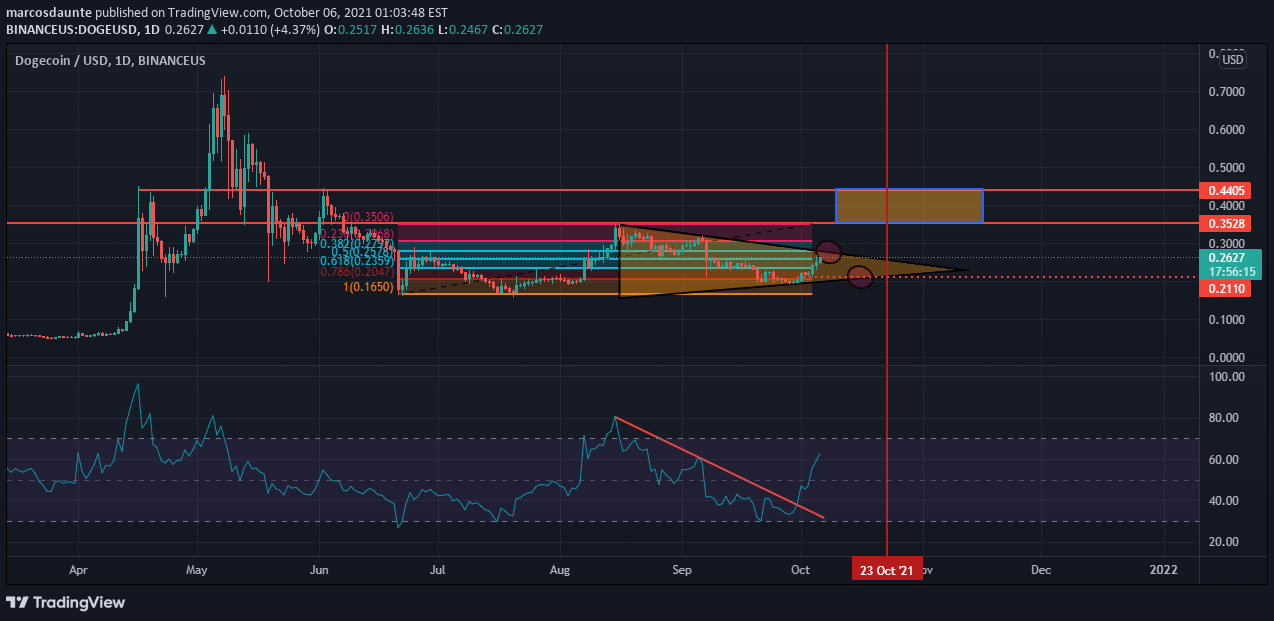Select the upper purple circle on triangle
This screenshot has width=1274, height=621.
(x=829, y=253)
